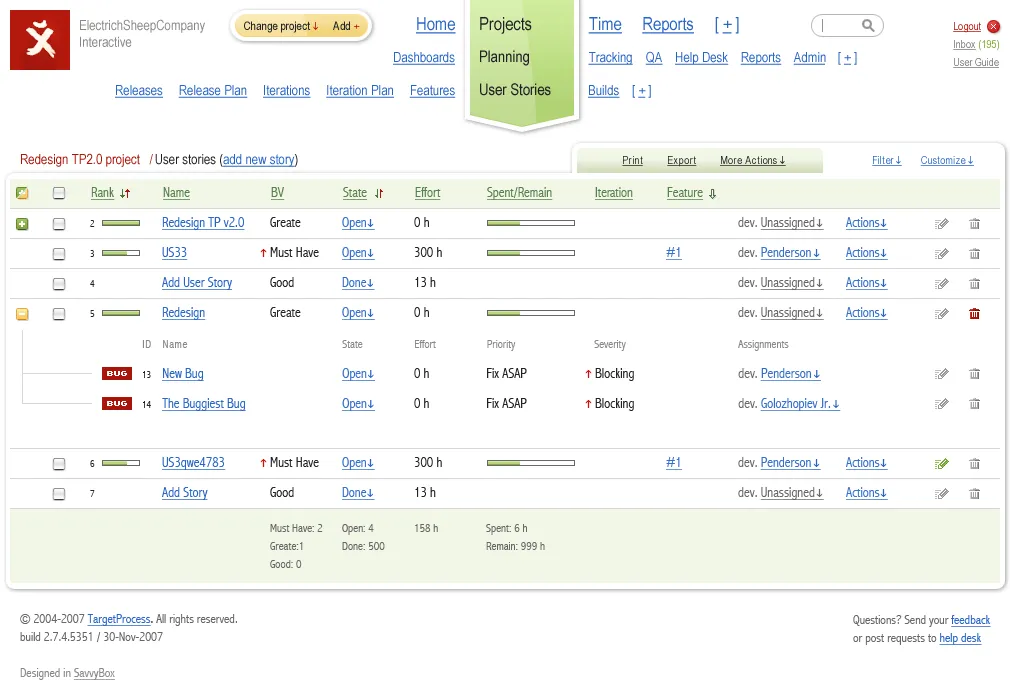Click the edit icon for New Bug row

click(x=942, y=373)
